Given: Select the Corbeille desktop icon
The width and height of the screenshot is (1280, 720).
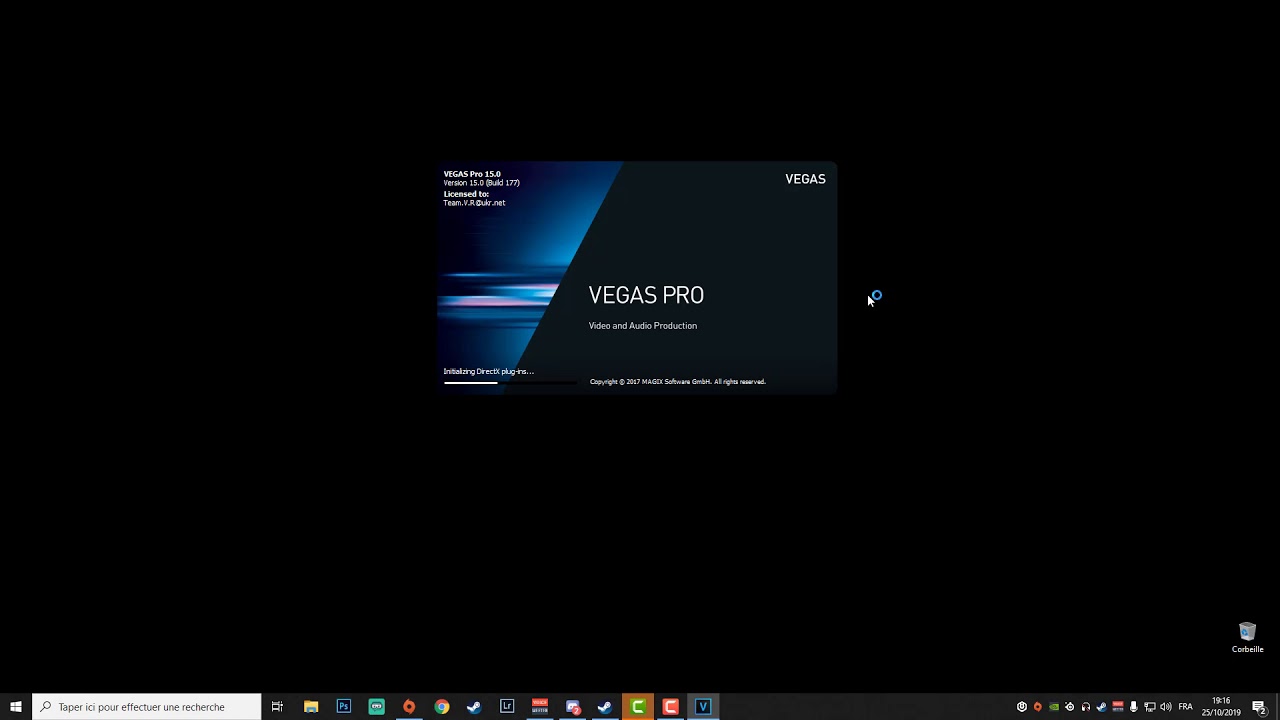Looking at the screenshot, I should pyautogui.click(x=1247, y=637).
